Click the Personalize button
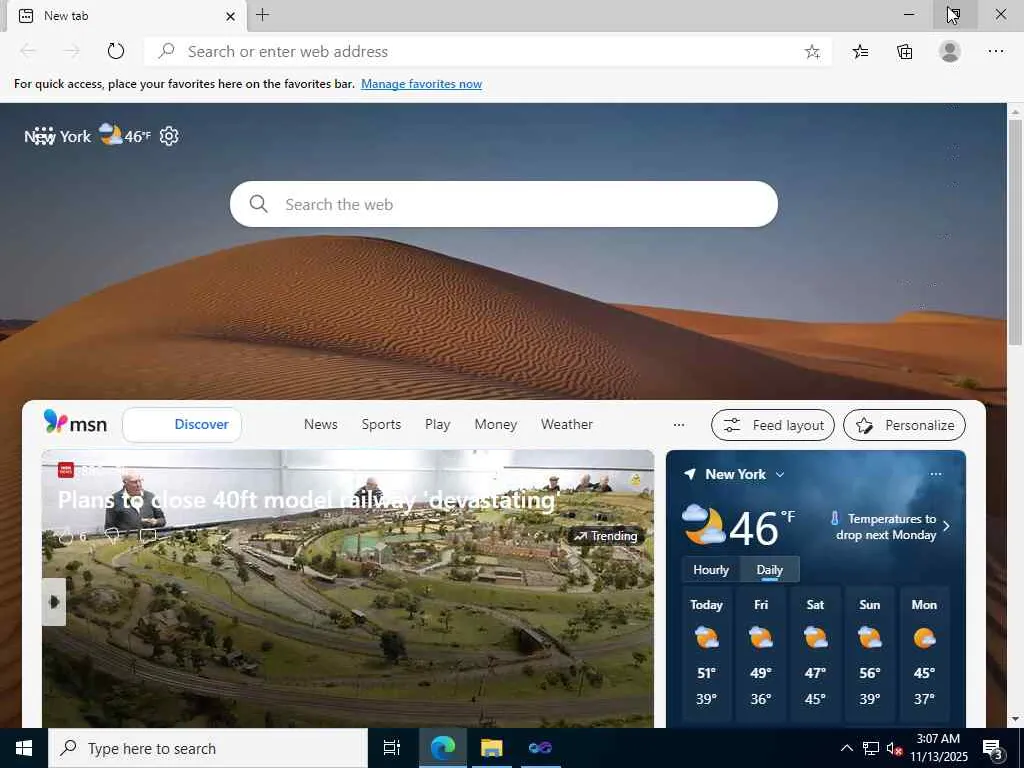1024x768 pixels. pos(904,425)
